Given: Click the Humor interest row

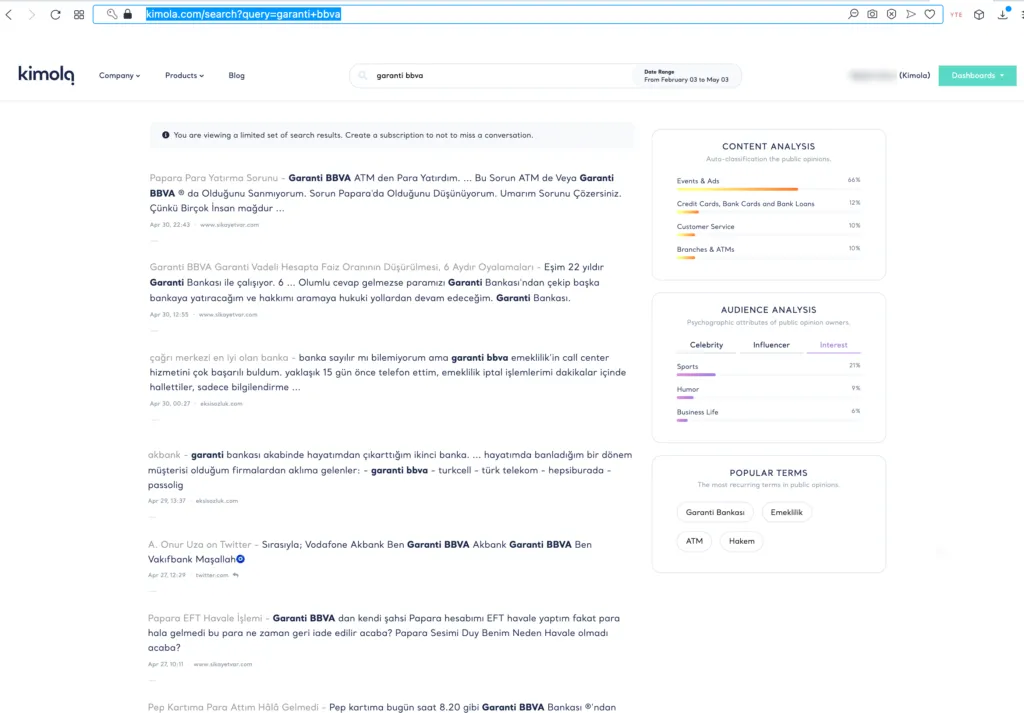Looking at the screenshot, I should [x=769, y=391].
